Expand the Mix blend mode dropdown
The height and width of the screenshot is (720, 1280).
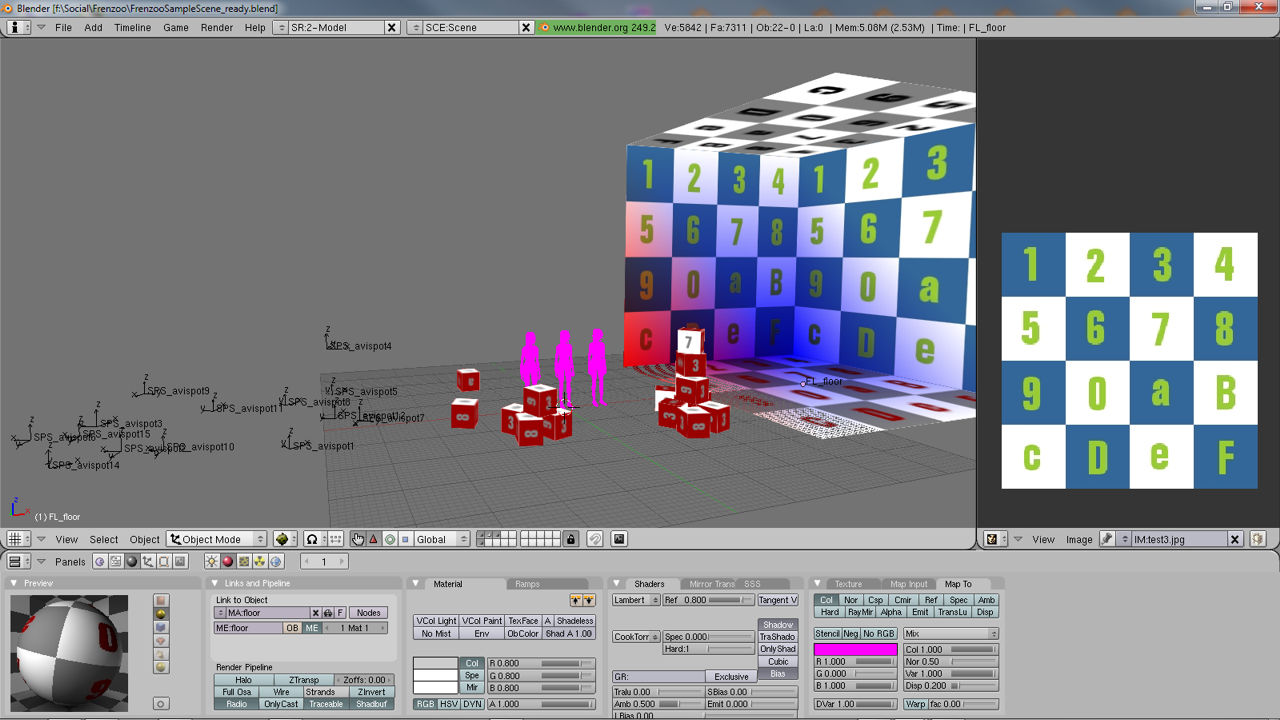coord(950,634)
